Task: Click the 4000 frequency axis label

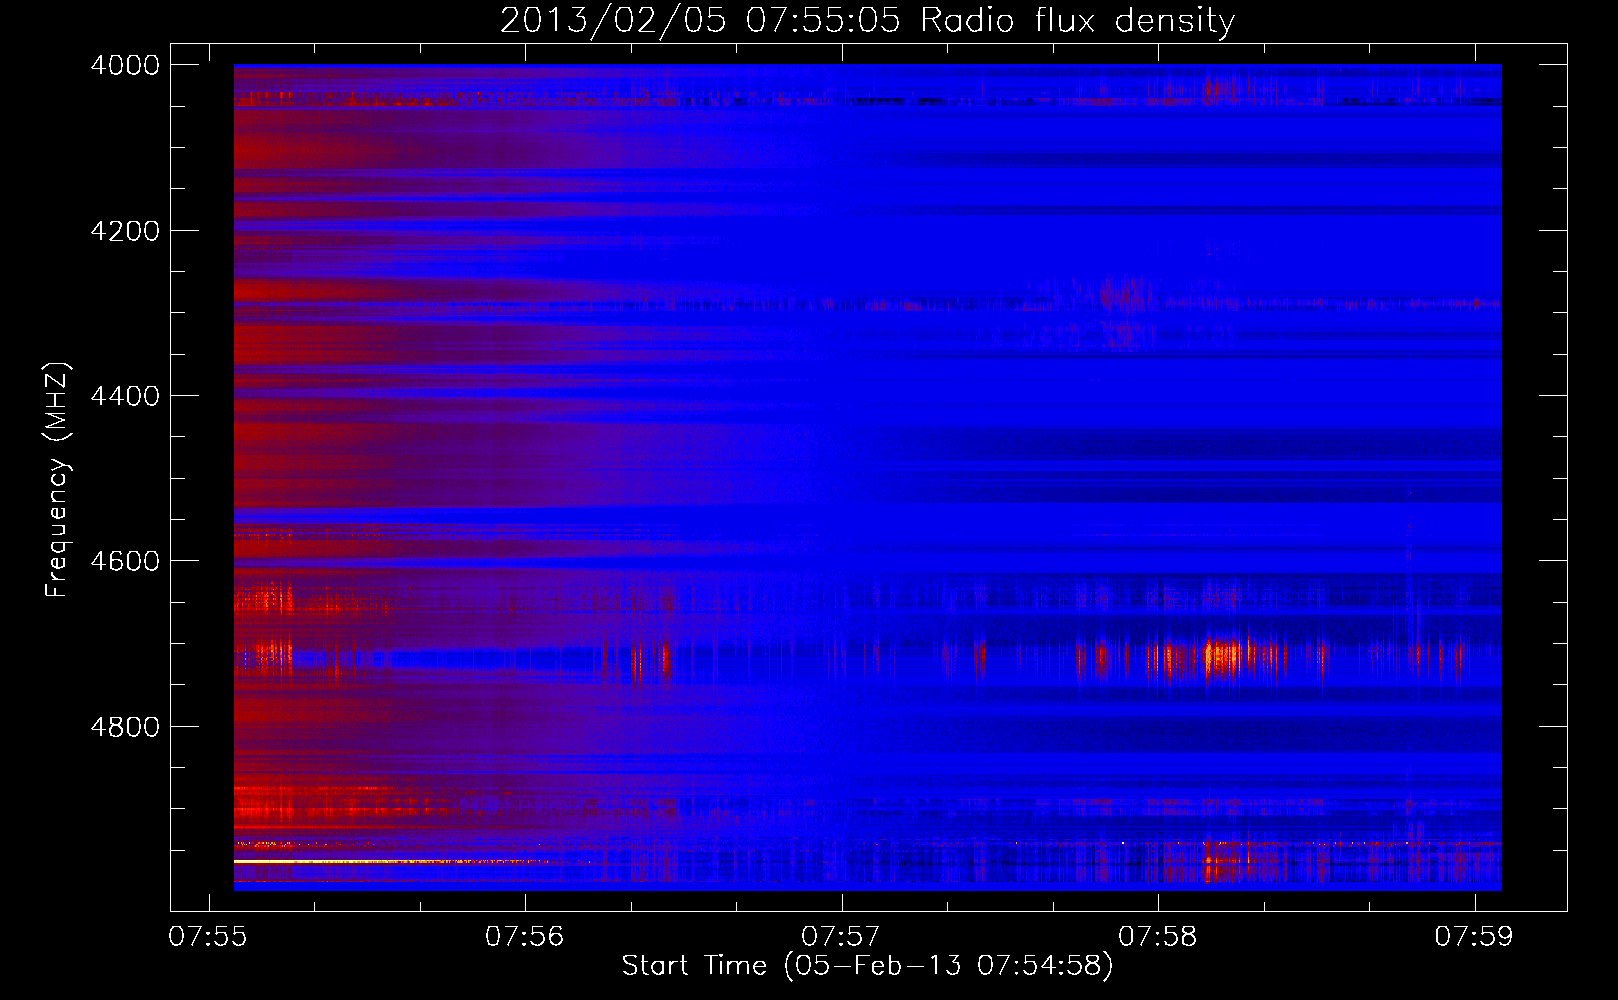Action: [125, 65]
